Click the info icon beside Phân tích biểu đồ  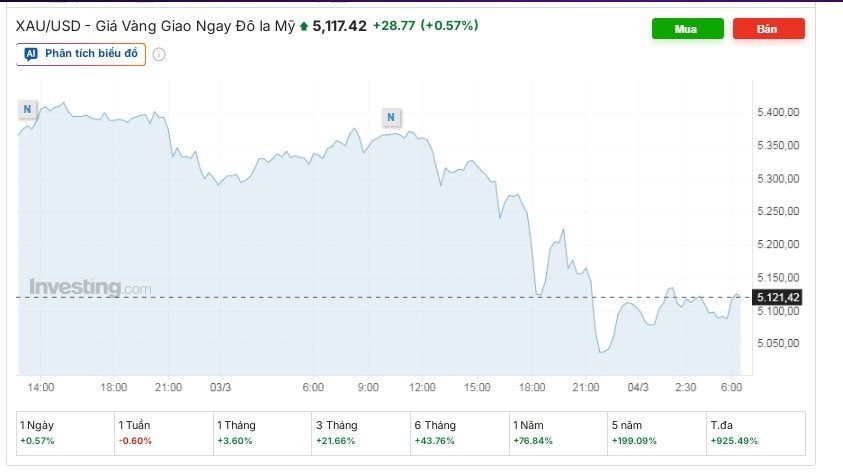(159, 54)
